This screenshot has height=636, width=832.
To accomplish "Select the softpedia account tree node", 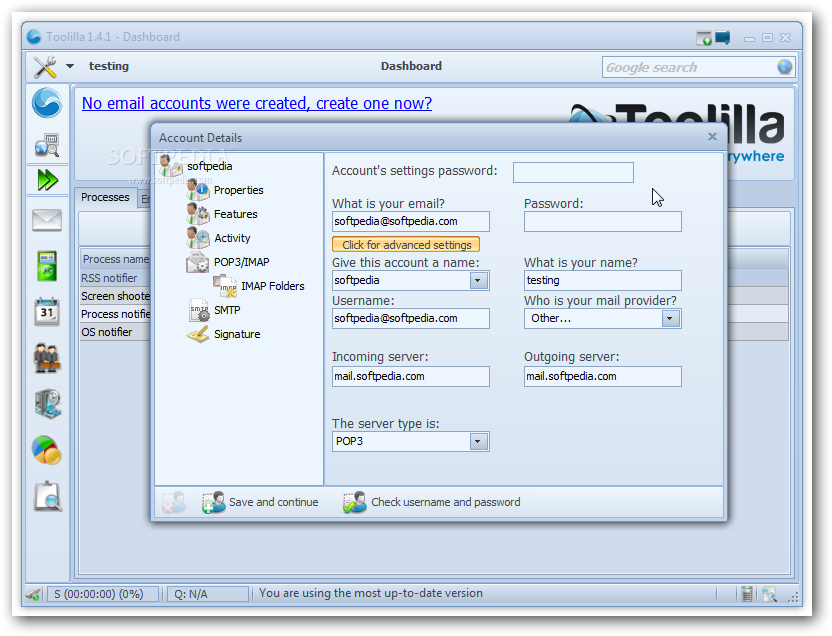I will [x=209, y=166].
